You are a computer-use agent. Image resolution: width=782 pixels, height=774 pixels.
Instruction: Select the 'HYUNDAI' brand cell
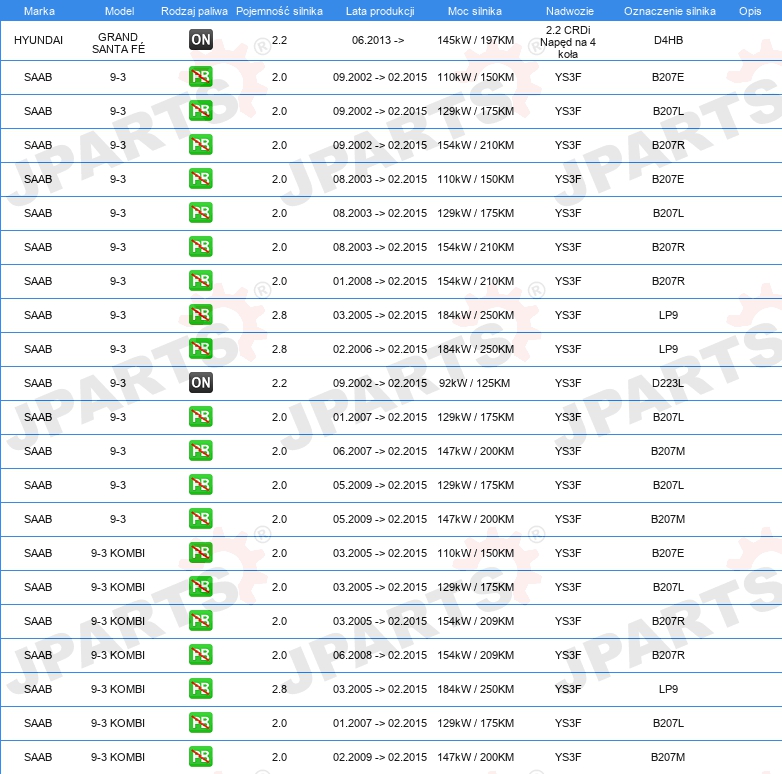pos(38,40)
